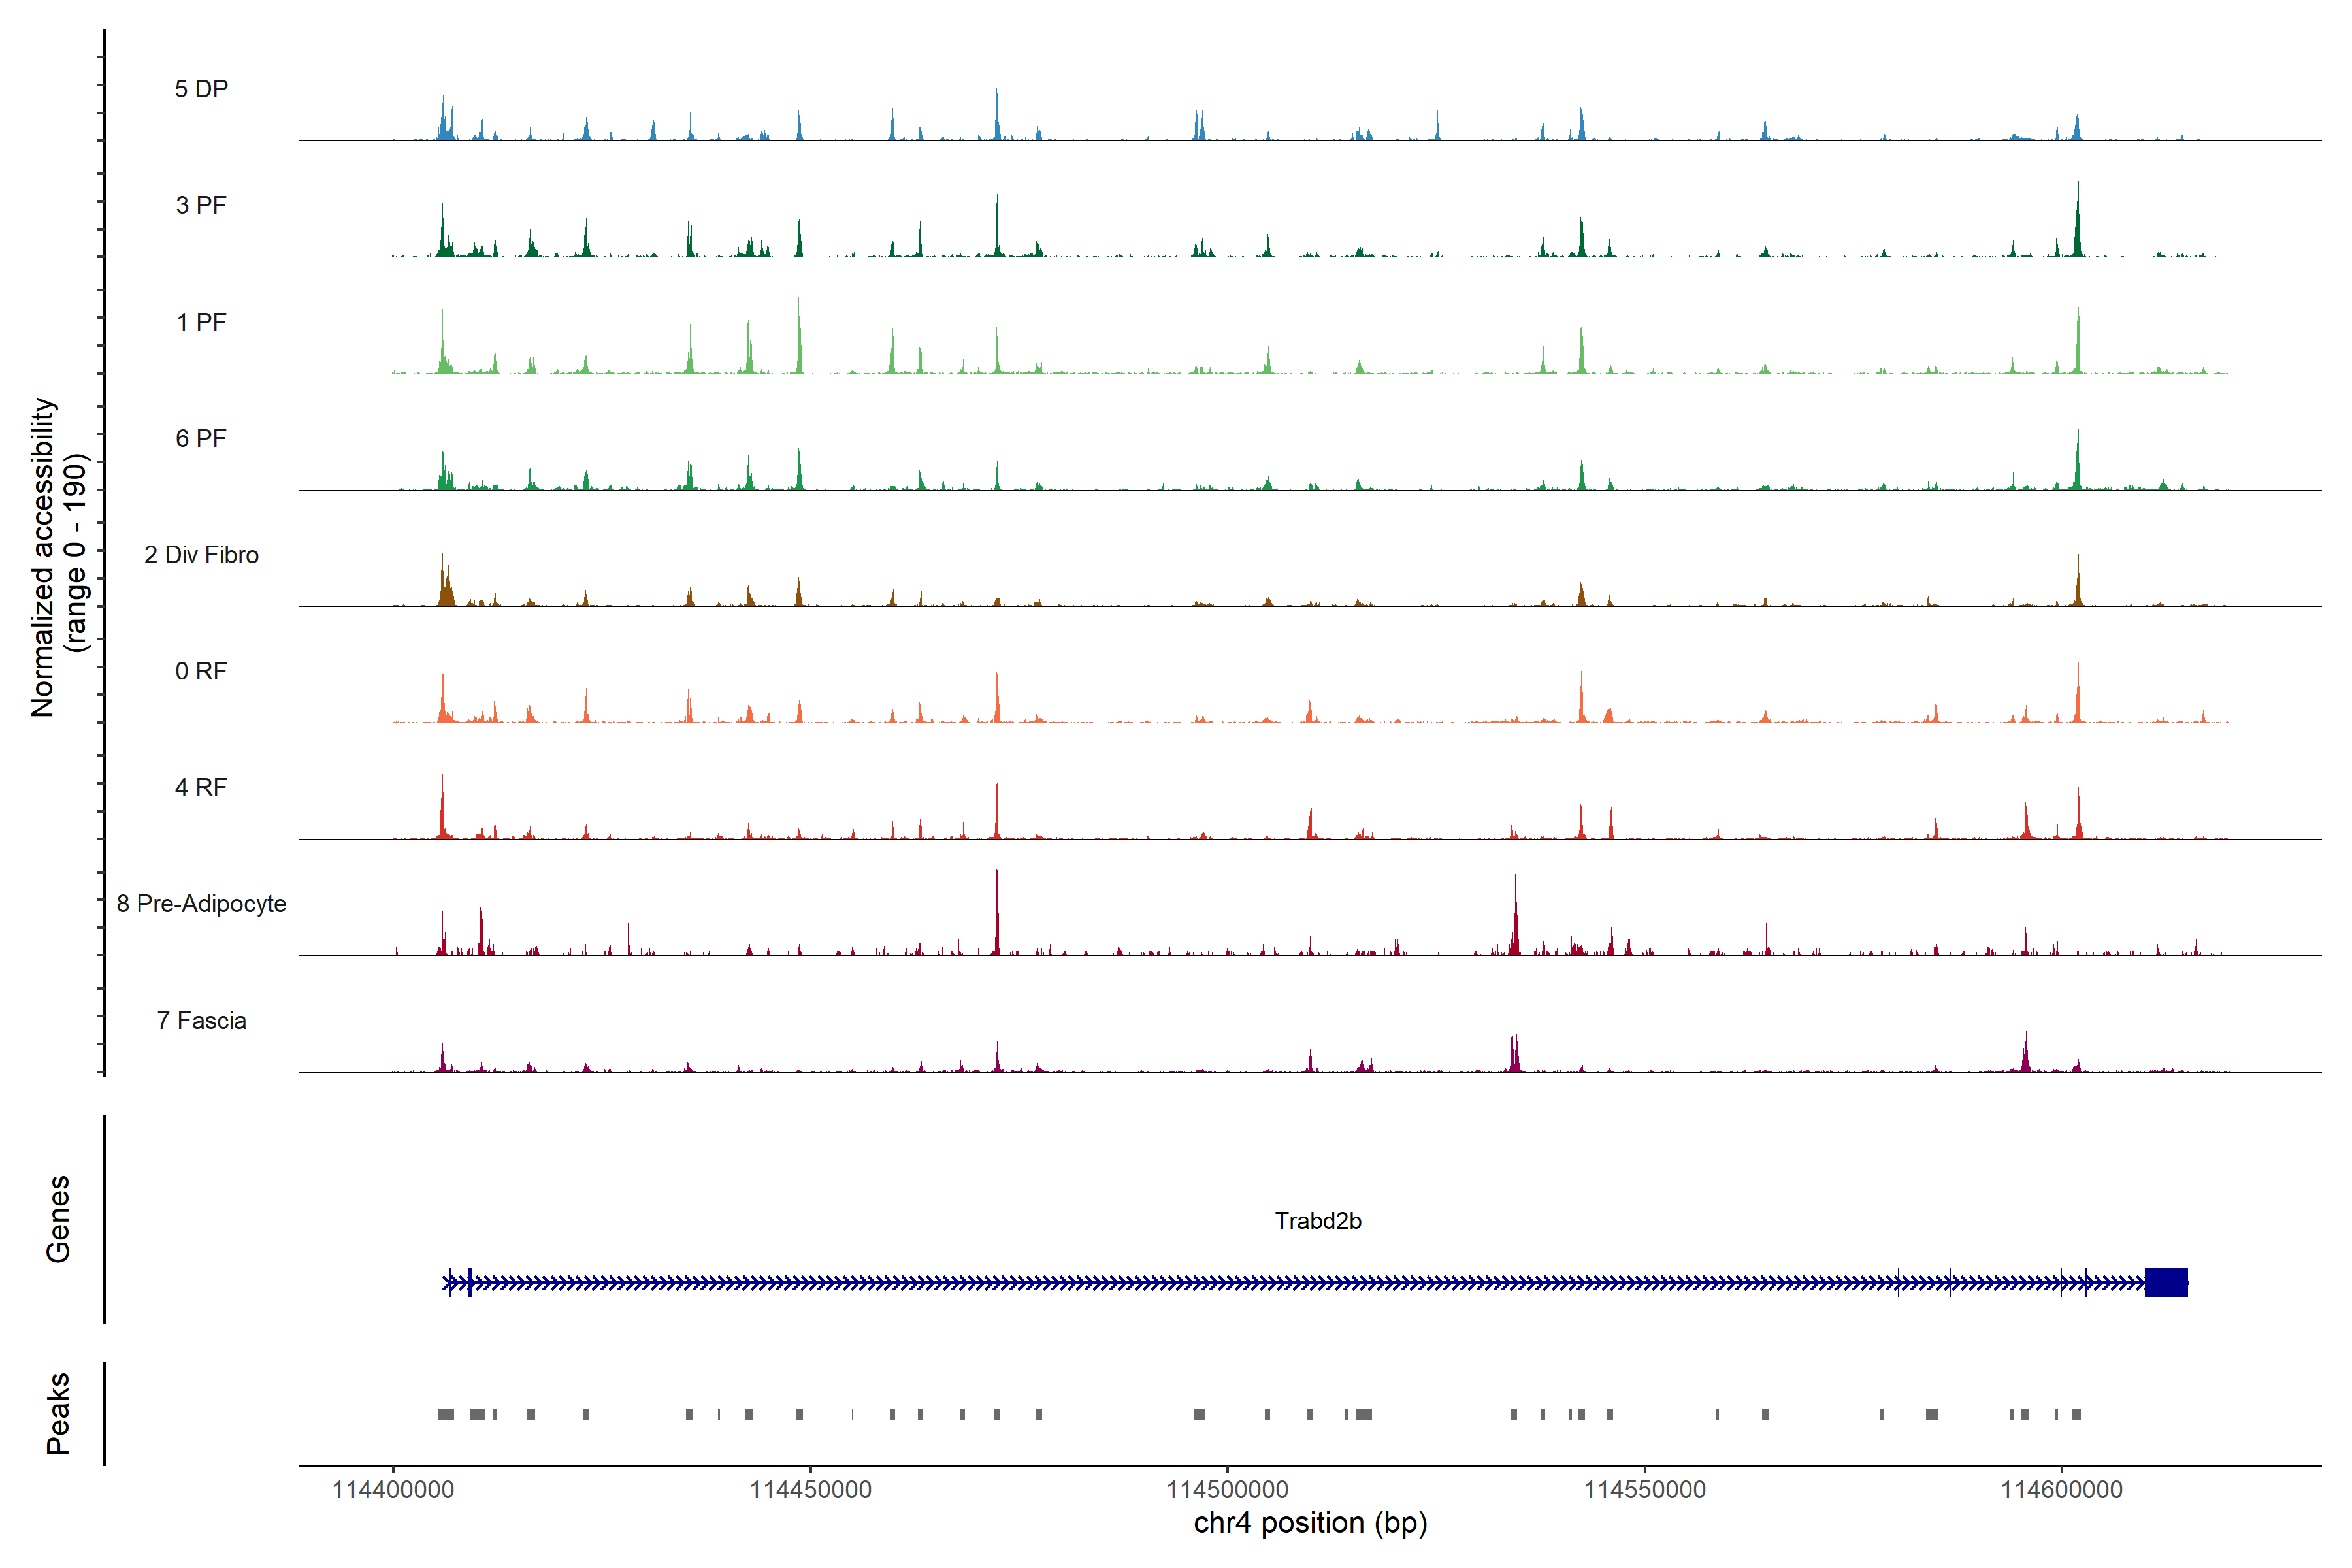The height and width of the screenshot is (1568, 2352).
Task: Select the 1 PF track label
Action: coord(201,322)
